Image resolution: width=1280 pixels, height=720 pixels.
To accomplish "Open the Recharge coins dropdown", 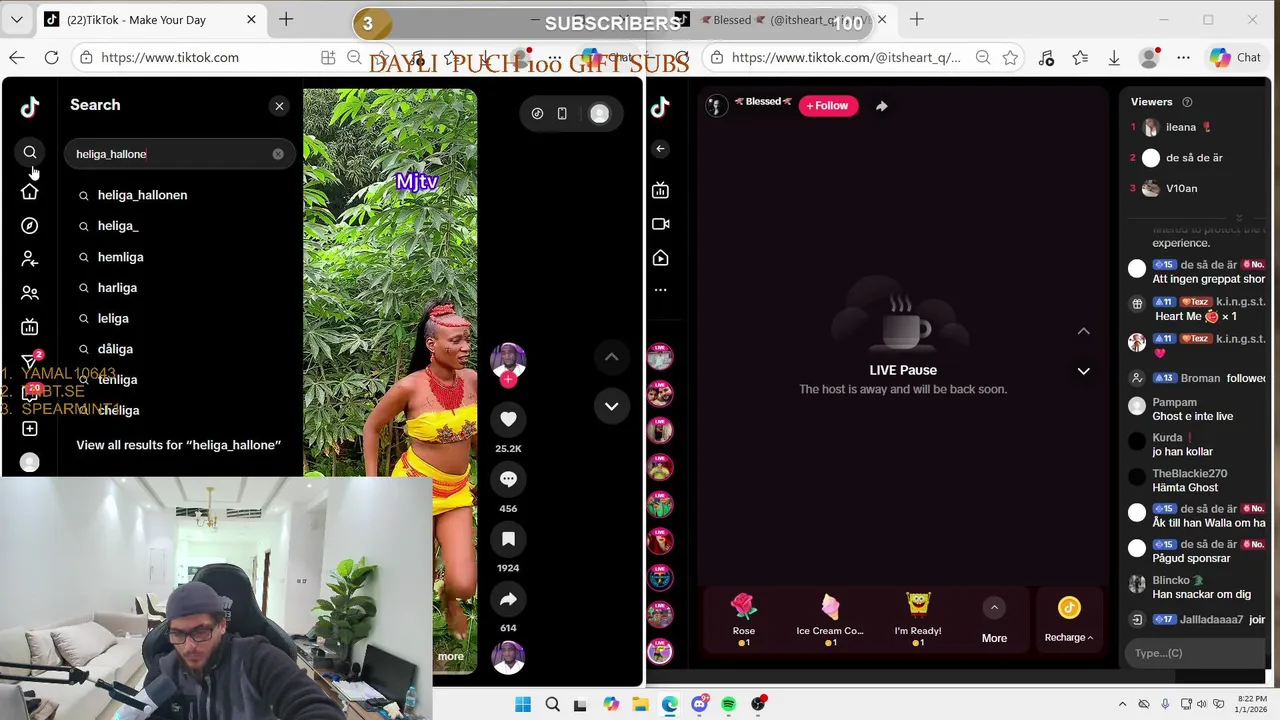I will pos(1069,621).
